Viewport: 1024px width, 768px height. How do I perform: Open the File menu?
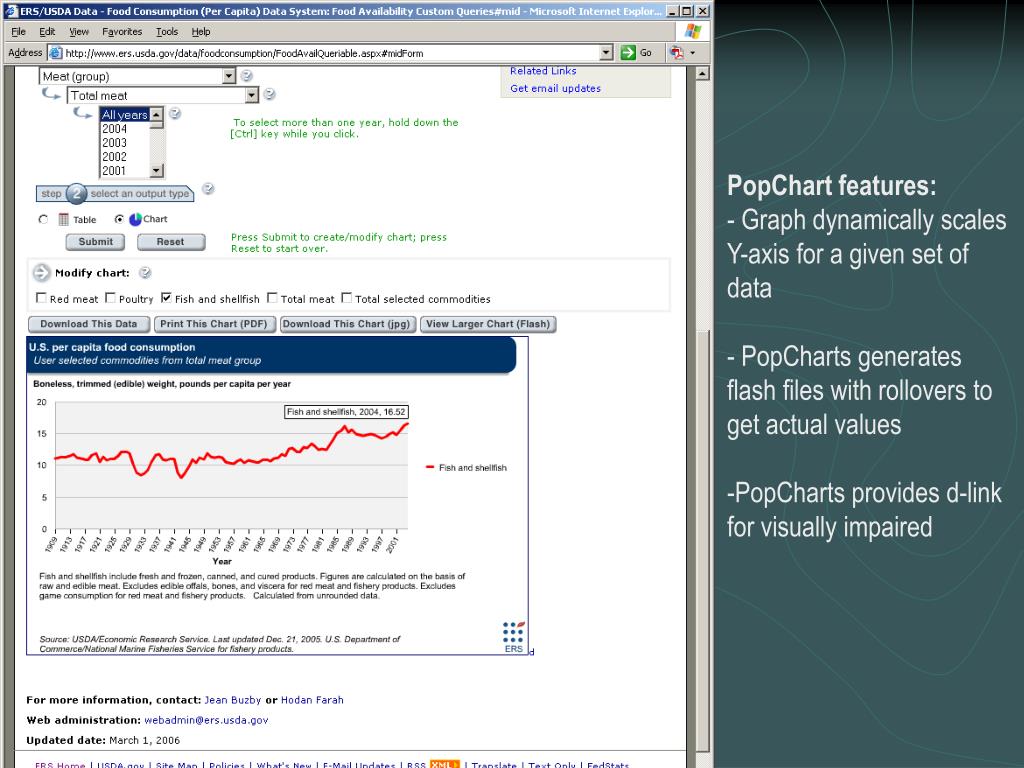pos(18,31)
